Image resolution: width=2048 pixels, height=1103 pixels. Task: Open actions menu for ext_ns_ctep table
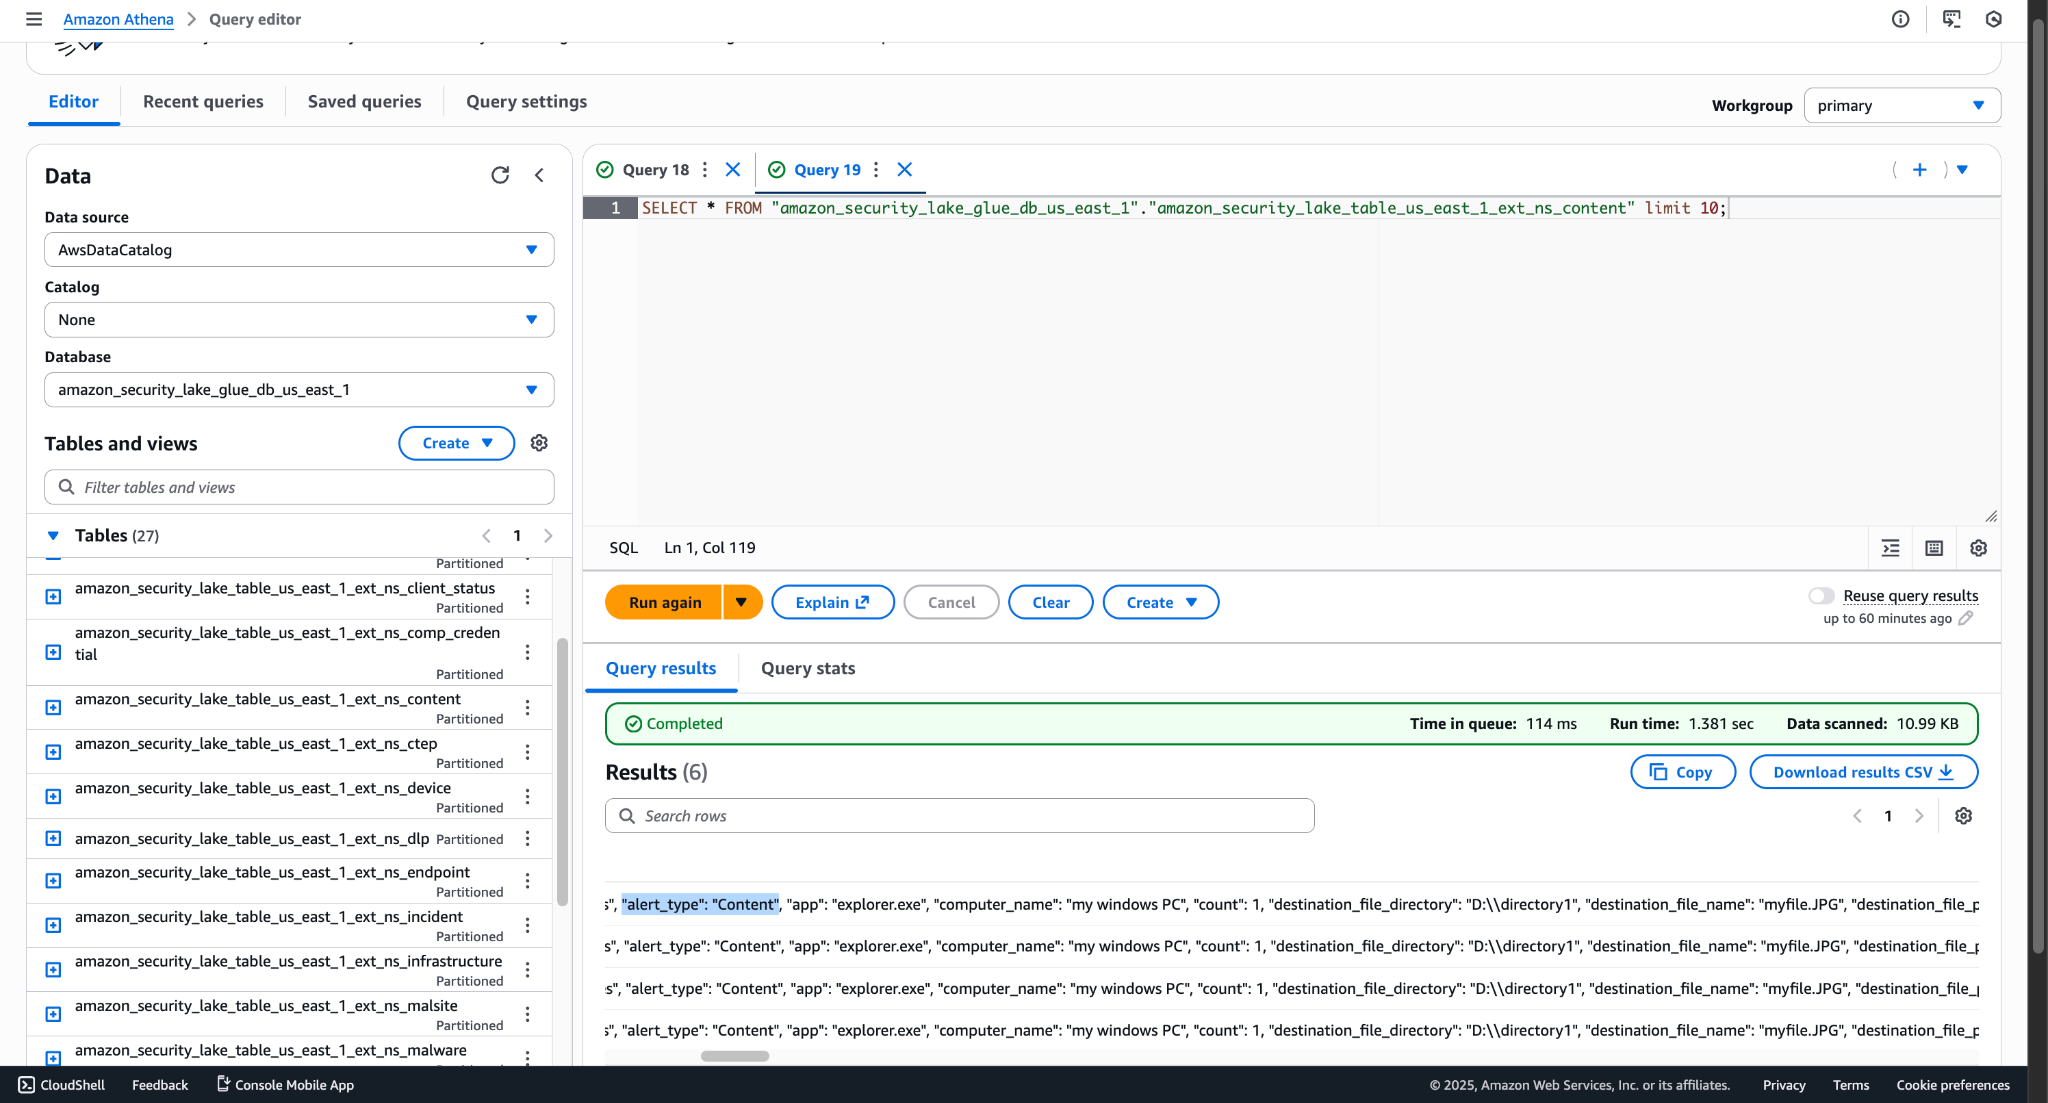click(x=527, y=752)
